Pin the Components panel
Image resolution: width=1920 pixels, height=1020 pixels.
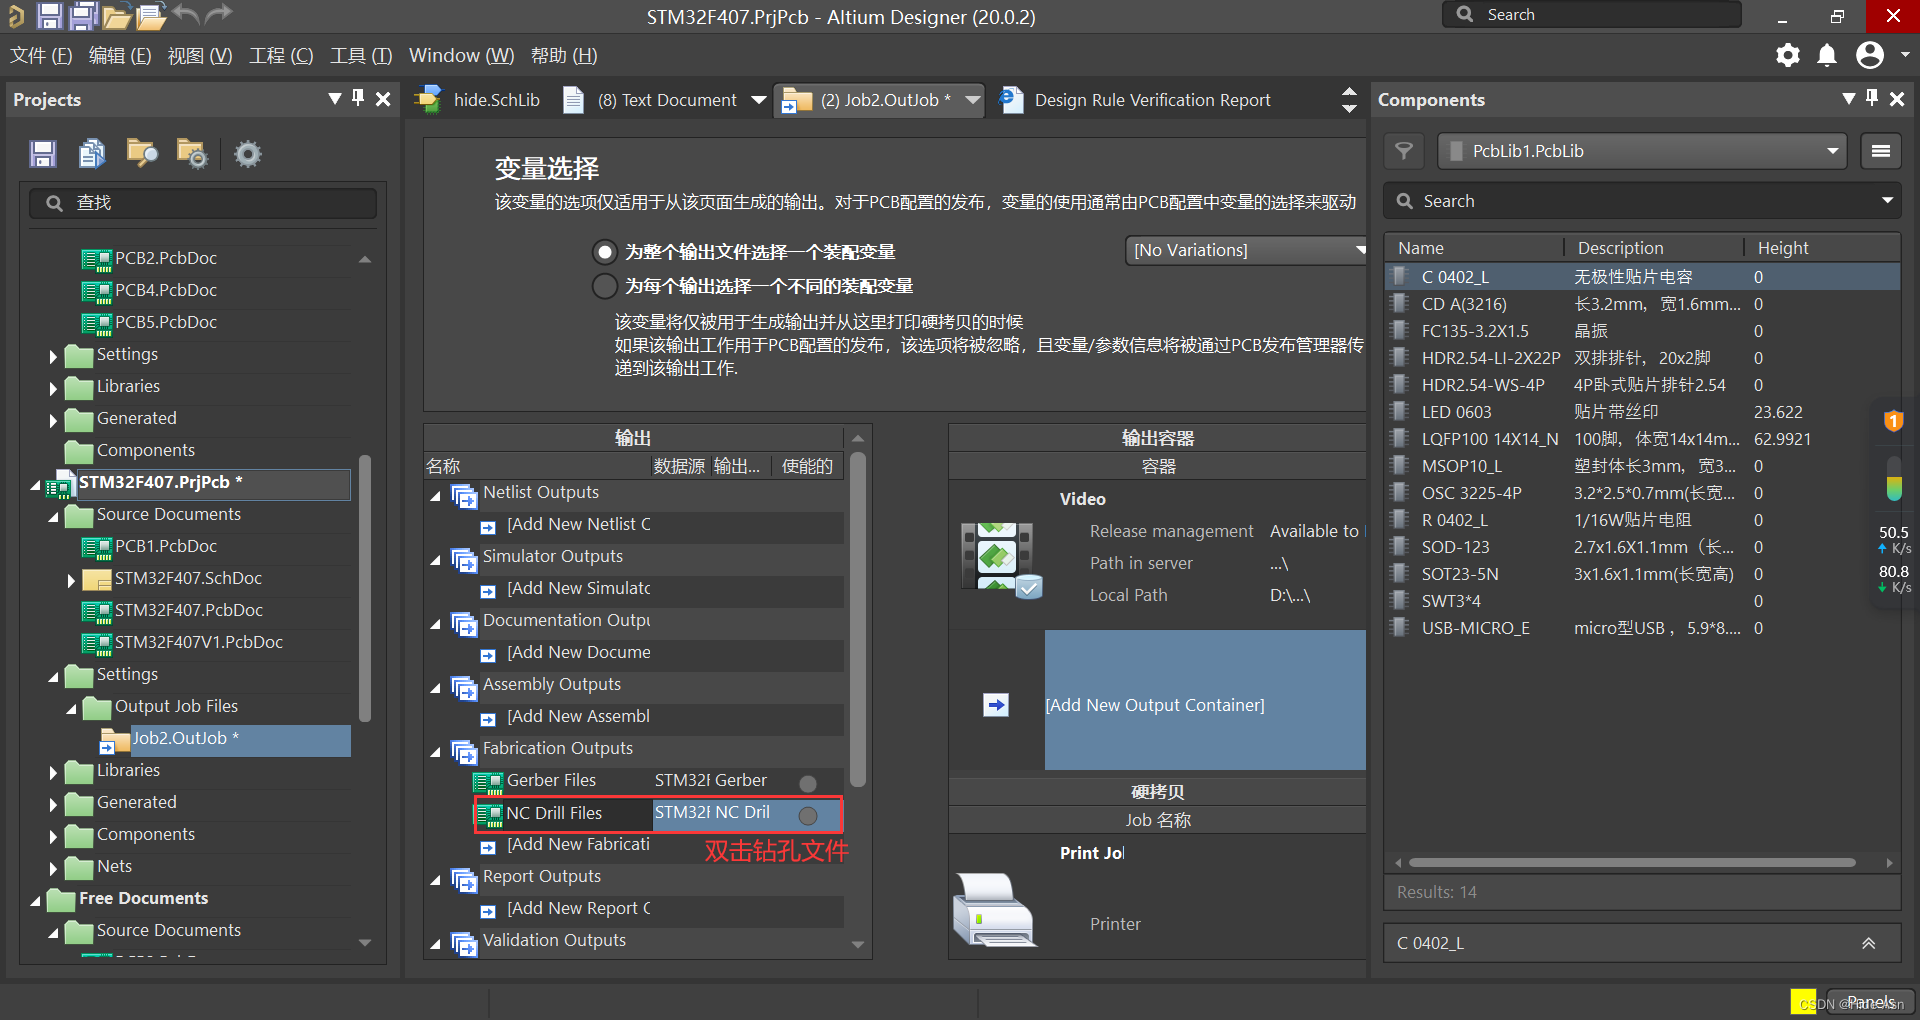click(1872, 98)
